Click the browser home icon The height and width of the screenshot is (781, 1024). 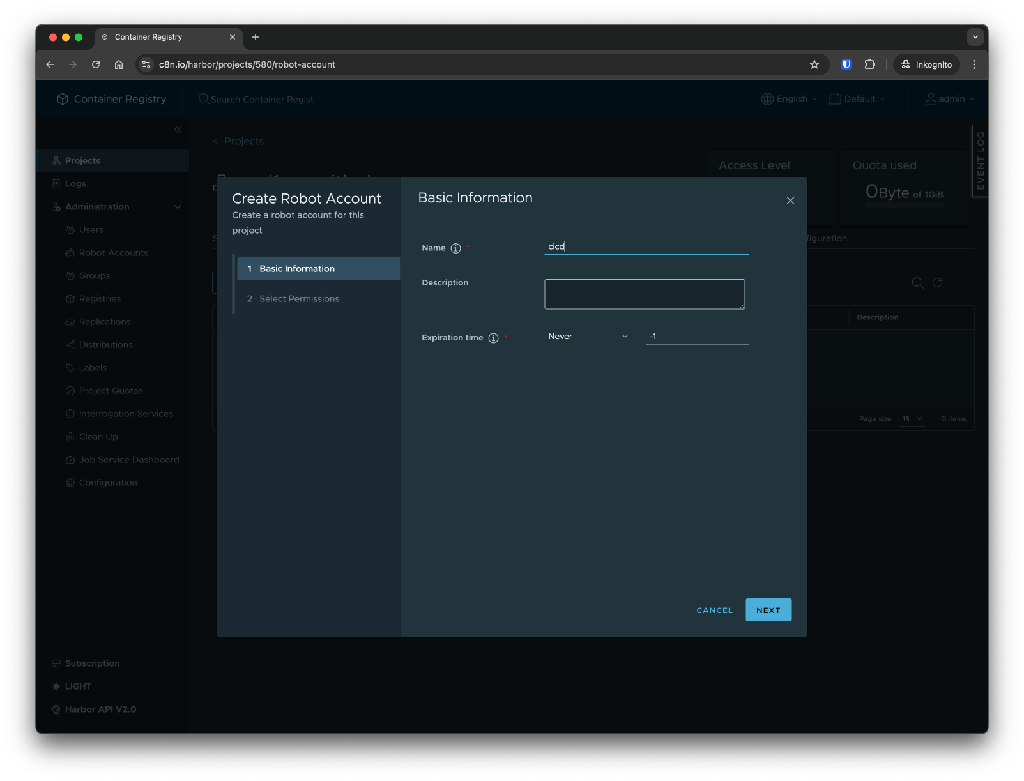119,65
